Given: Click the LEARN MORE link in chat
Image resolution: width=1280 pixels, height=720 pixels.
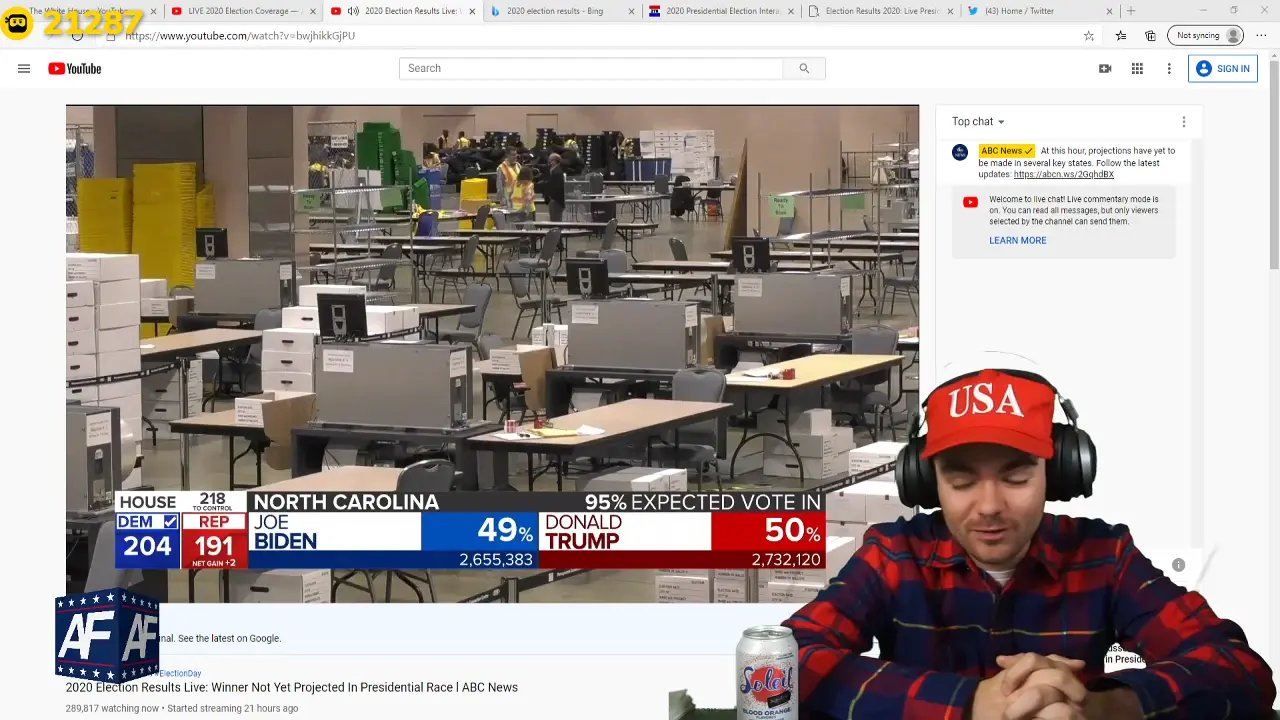Looking at the screenshot, I should click(1017, 241).
